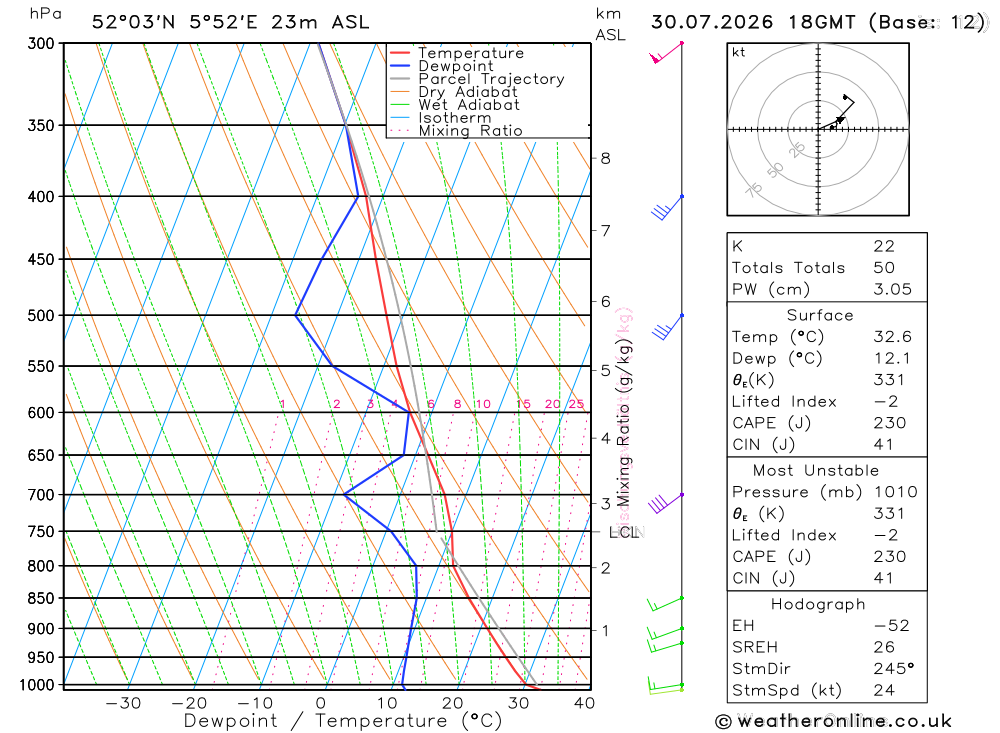Click the 1000 hPa pressure label
This screenshot has width=1000, height=733.
[37, 685]
